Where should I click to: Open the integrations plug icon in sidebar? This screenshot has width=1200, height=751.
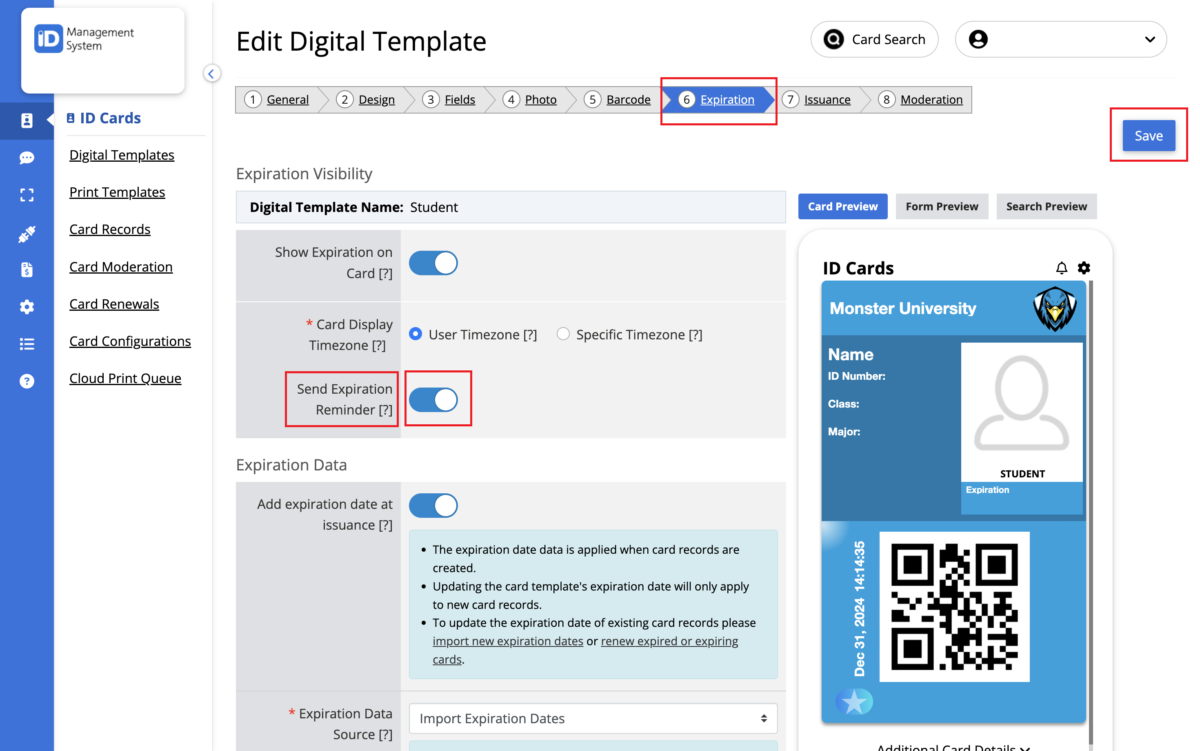[x=27, y=233]
